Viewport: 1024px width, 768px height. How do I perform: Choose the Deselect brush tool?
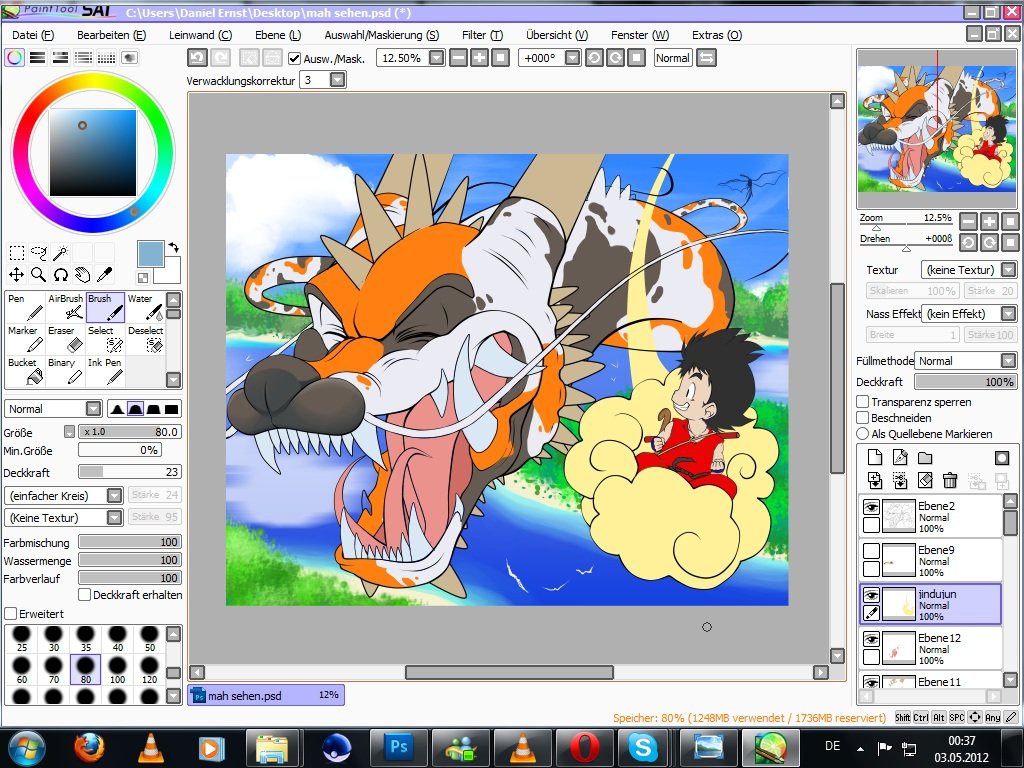pyautogui.click(x=145, y=339)
